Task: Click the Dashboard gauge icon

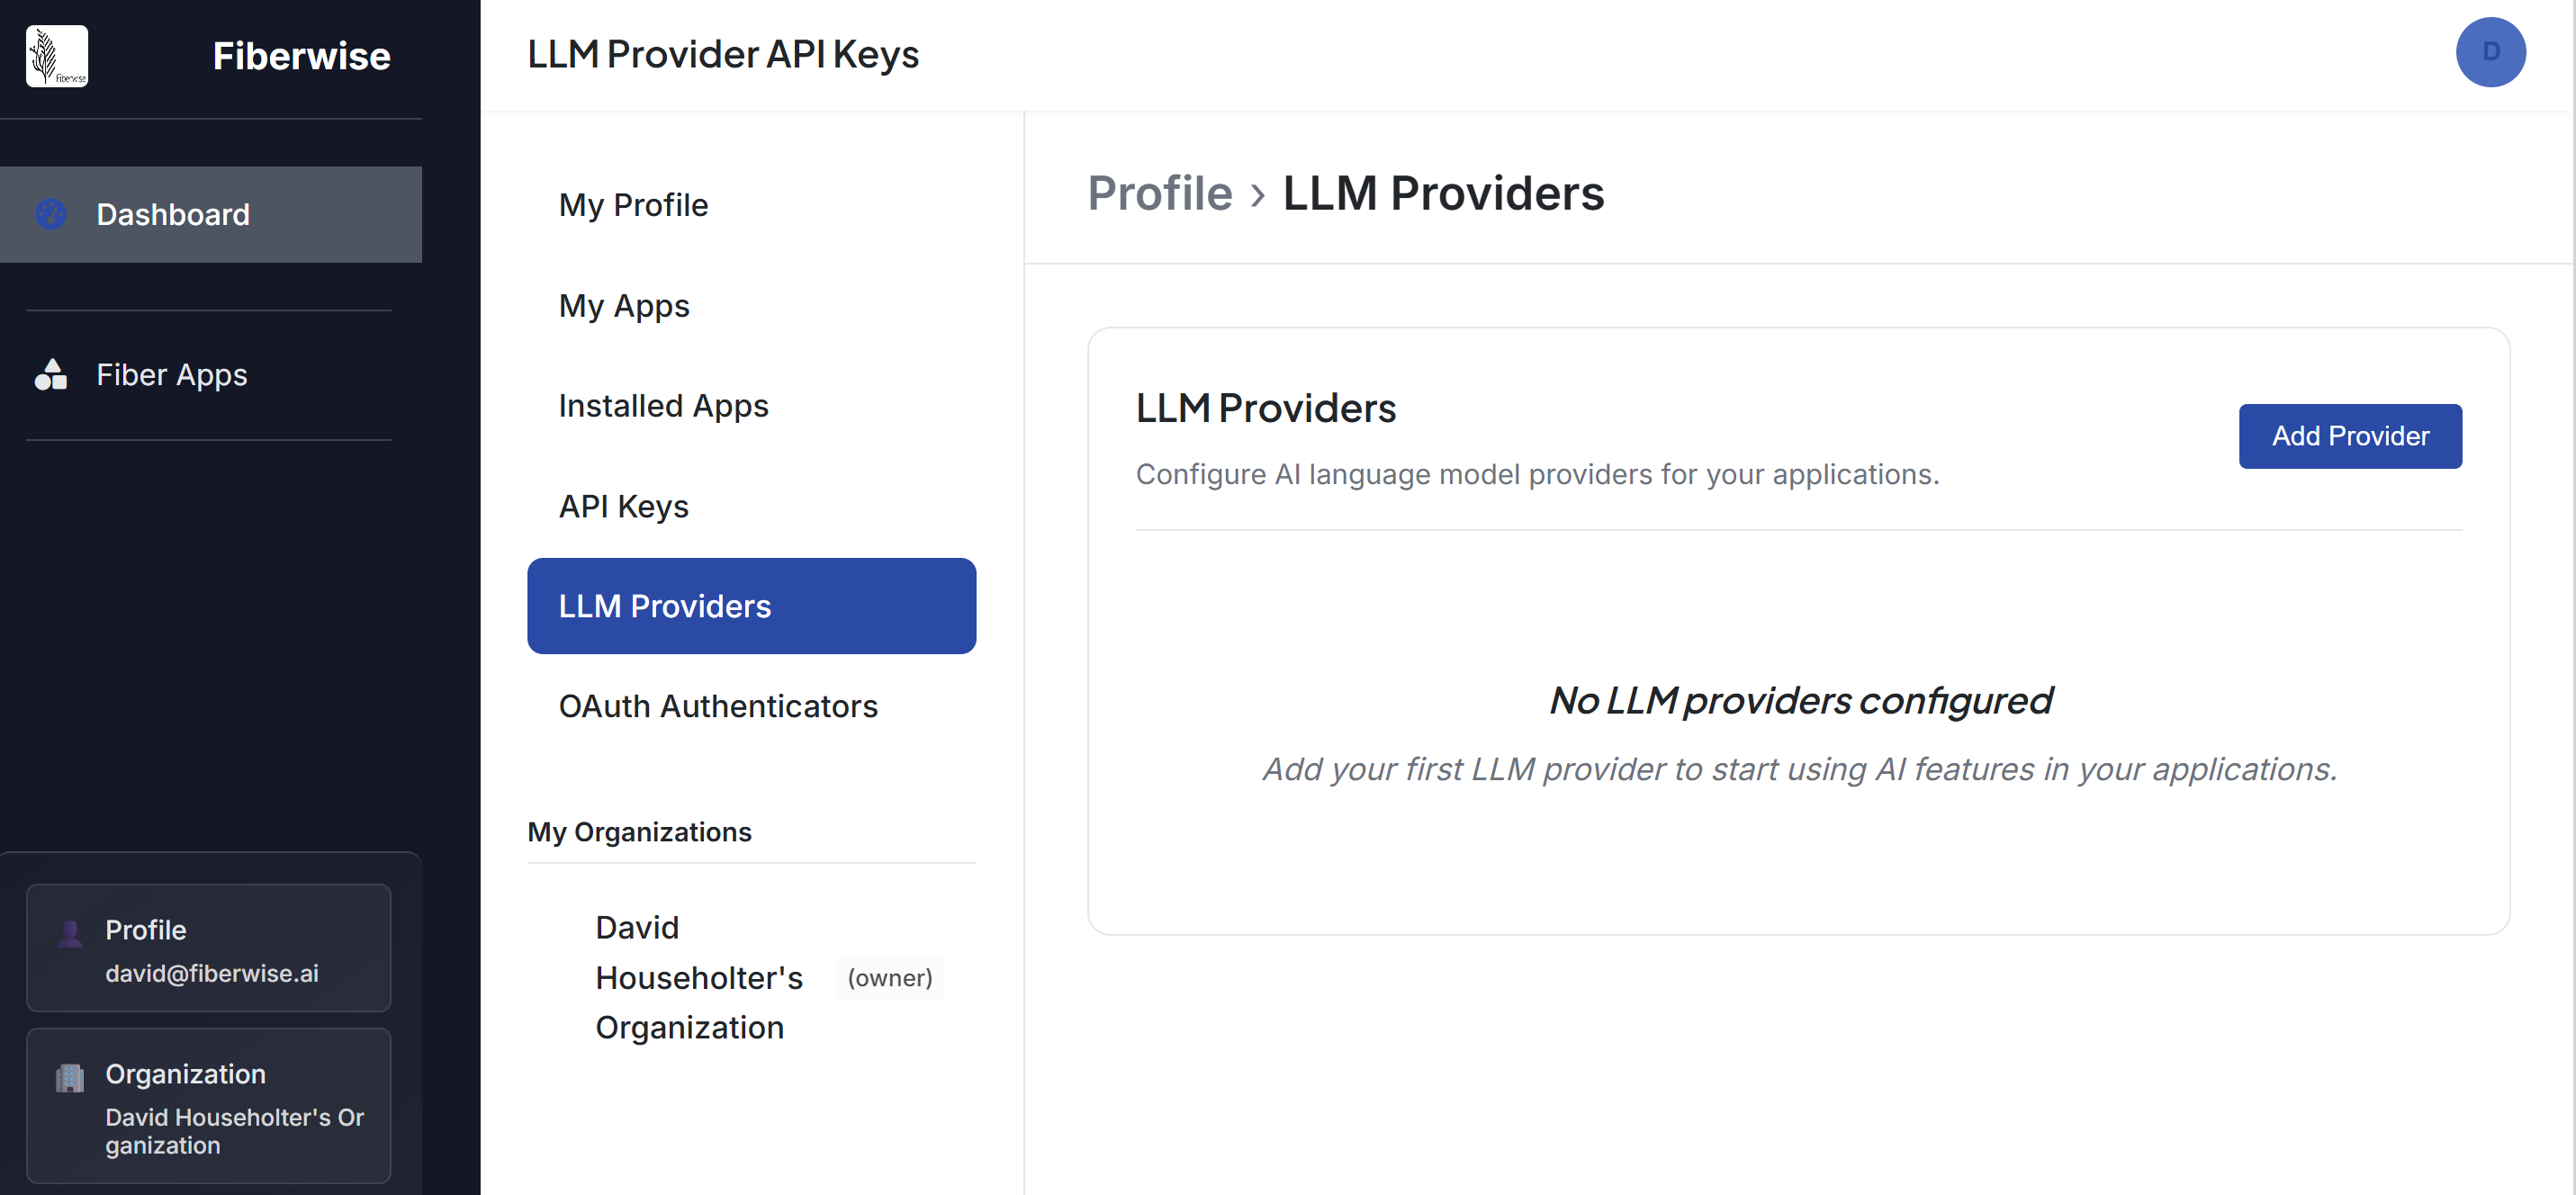Action: (51, 214)
